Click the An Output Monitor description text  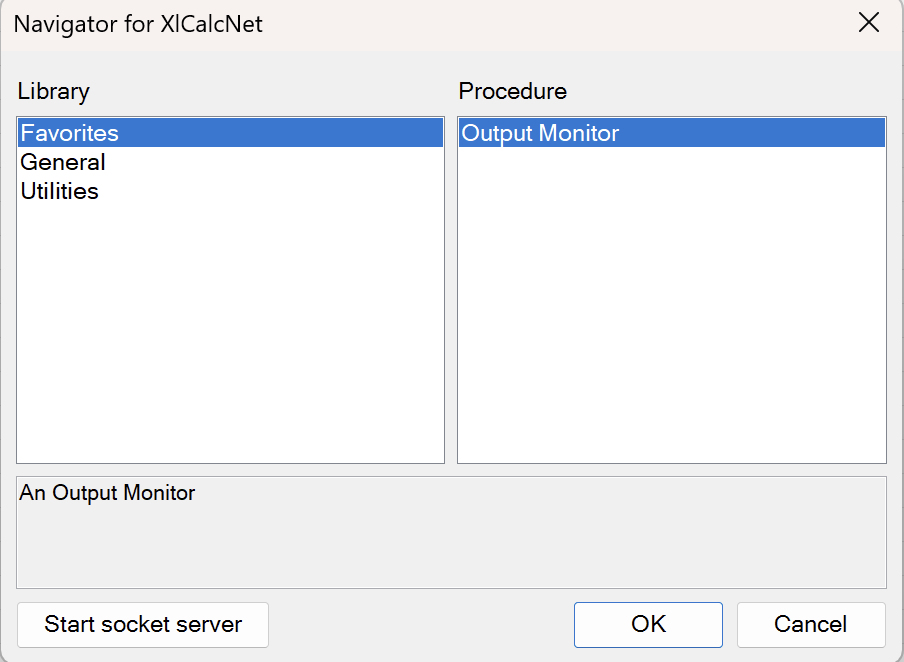point(107,493)
